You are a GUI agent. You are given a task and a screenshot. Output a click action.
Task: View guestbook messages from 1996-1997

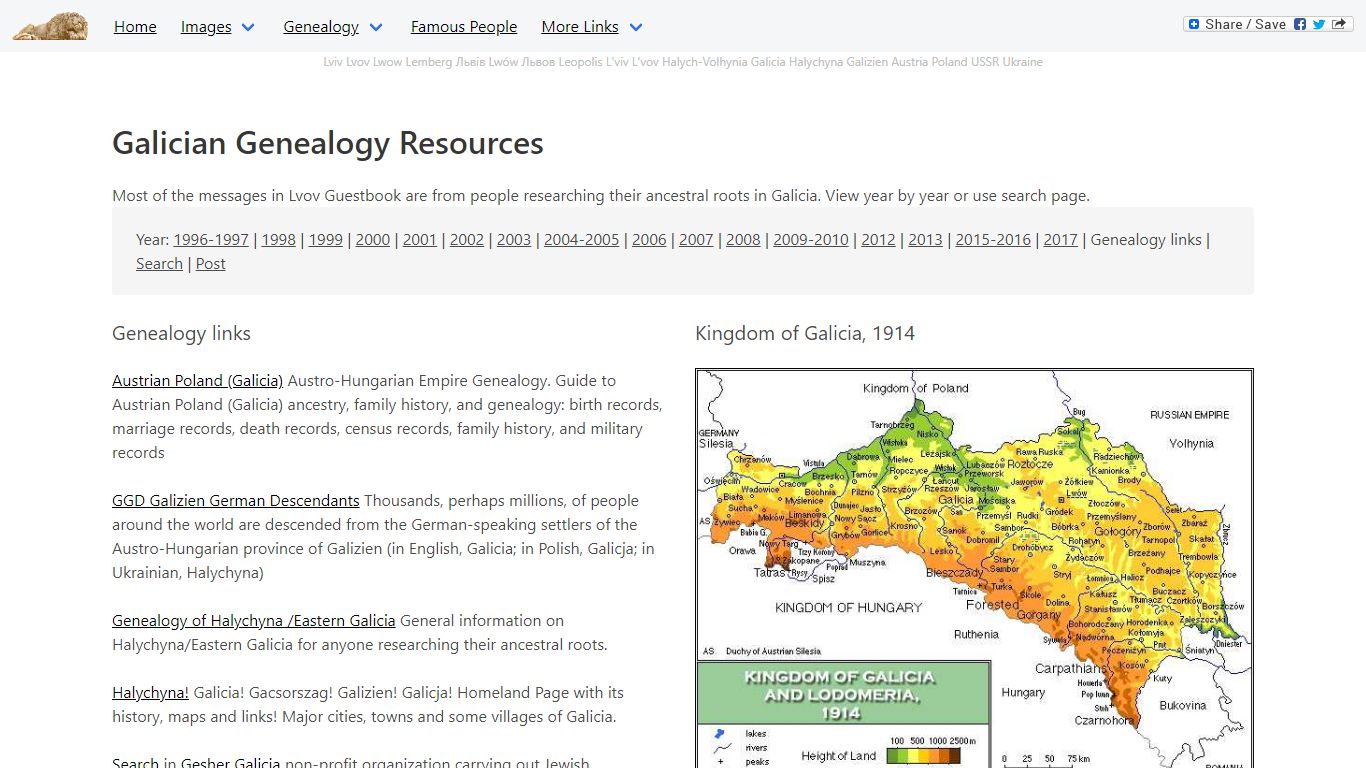210,240
